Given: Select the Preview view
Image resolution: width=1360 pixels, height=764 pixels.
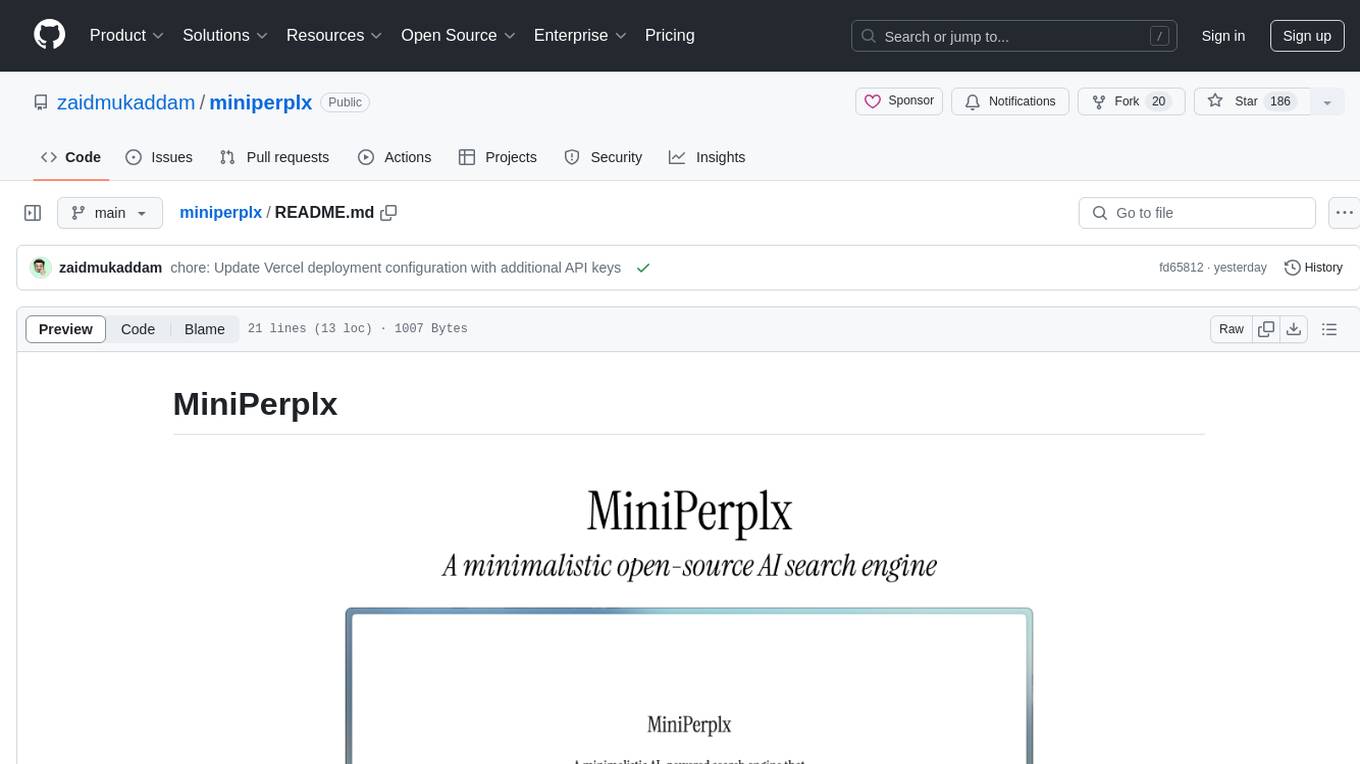Looking at the screenshot, I should click(x=66, y=329).
